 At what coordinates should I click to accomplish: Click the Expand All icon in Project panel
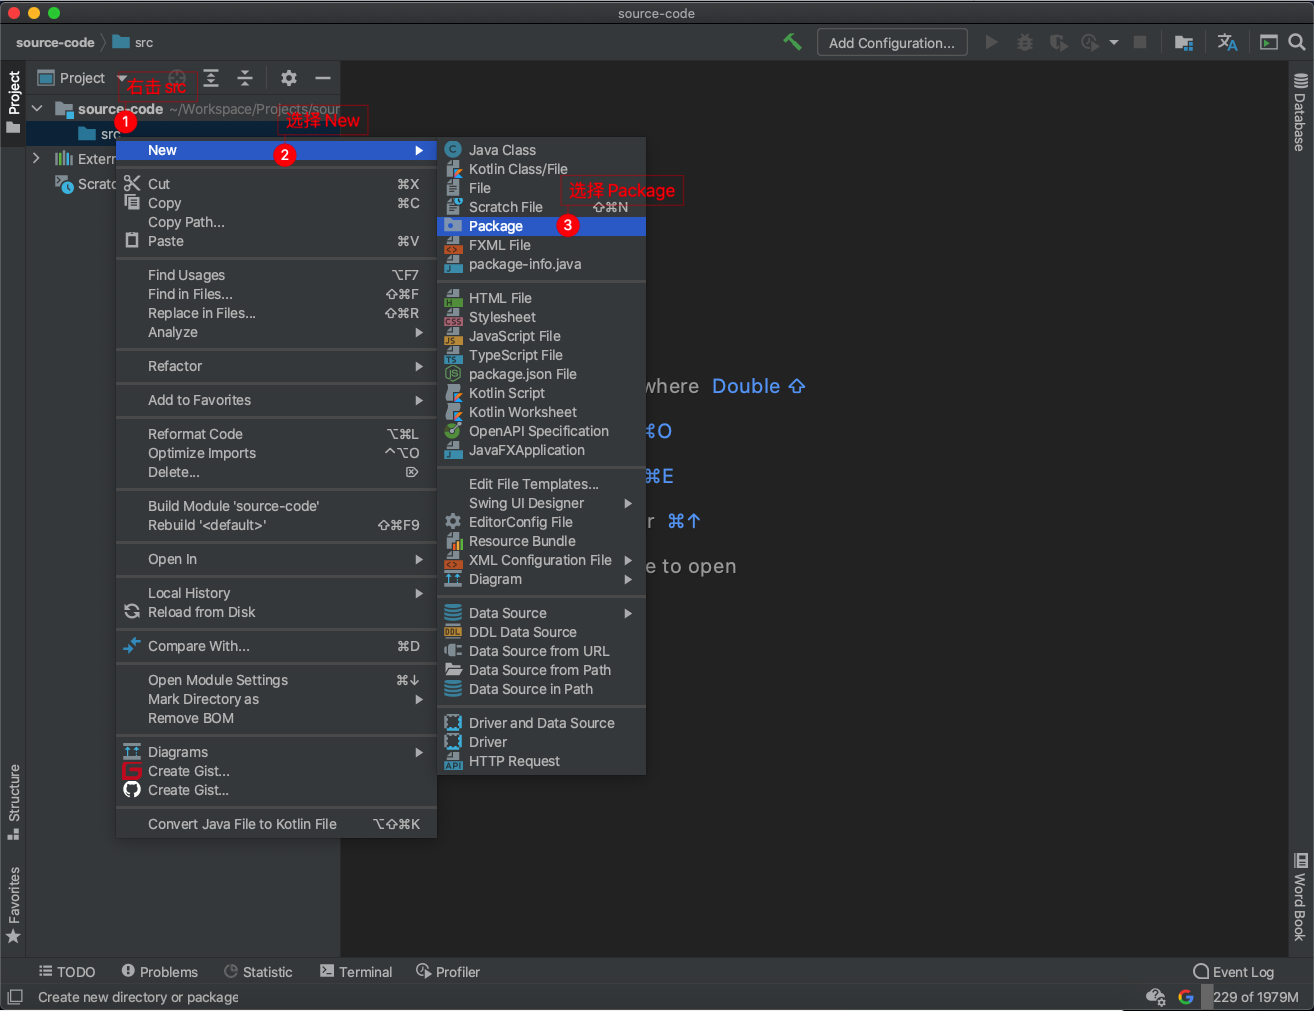(x=211, y=78)
